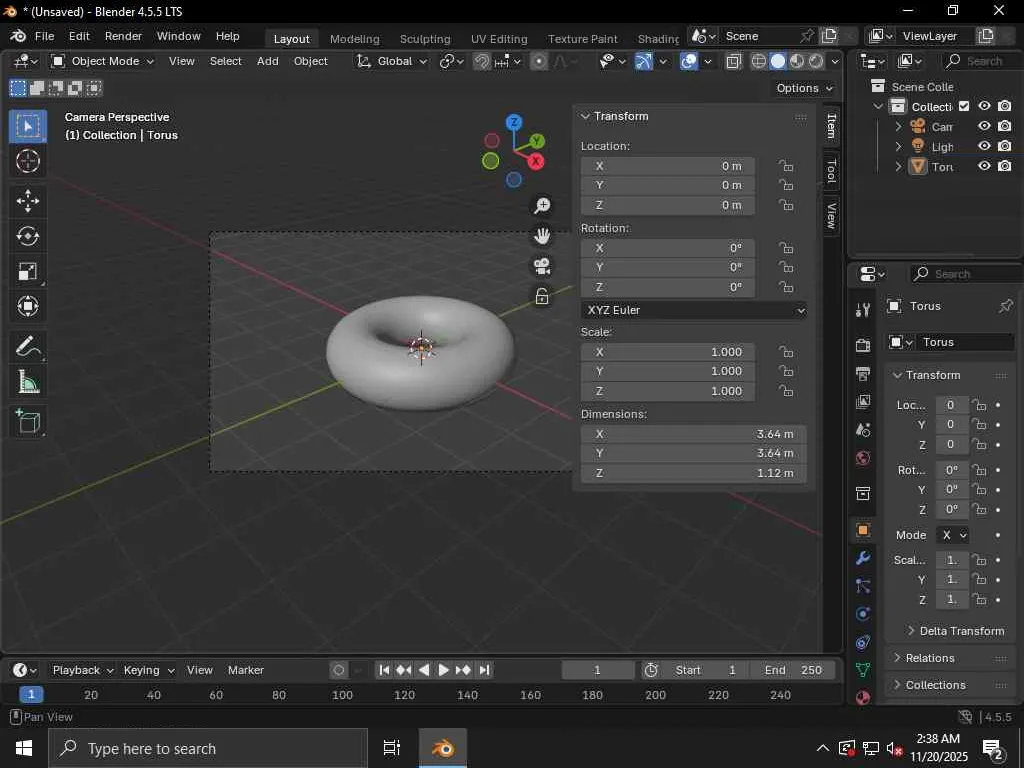Open the File menu

44,36
